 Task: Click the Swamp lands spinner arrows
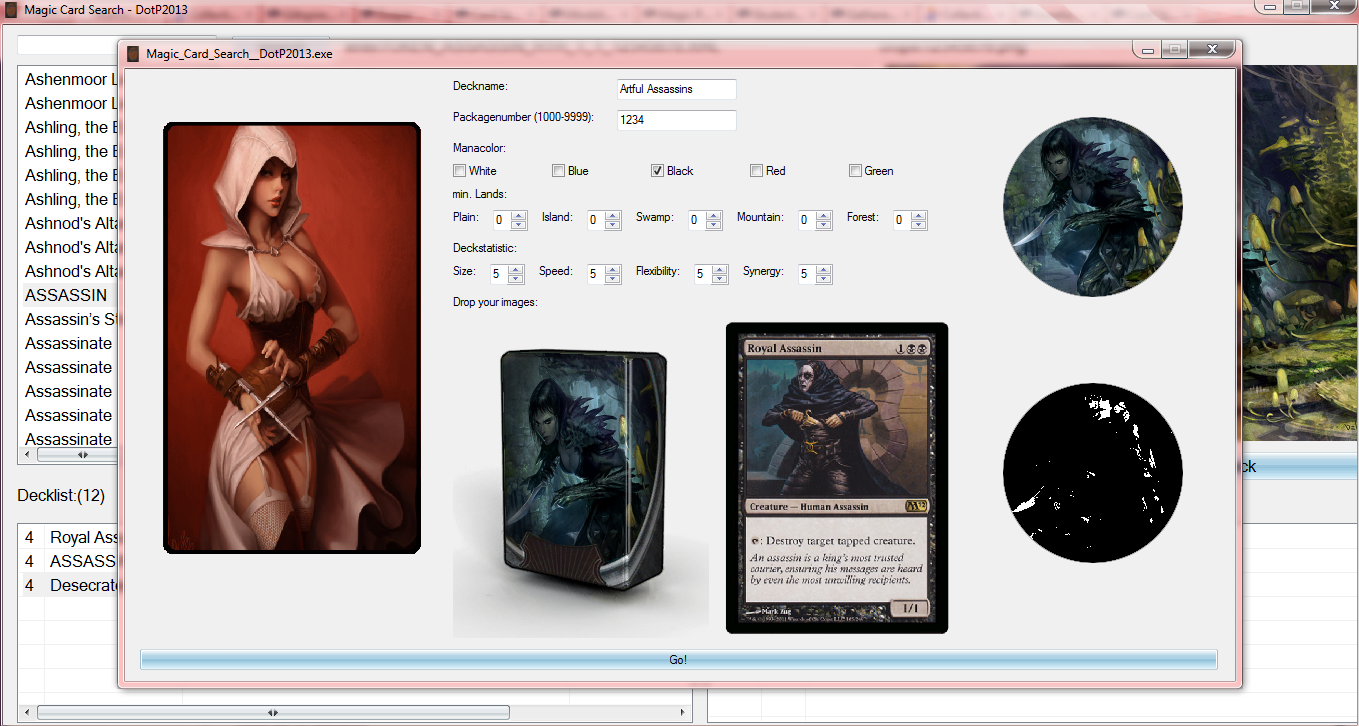tap(714, 220)
